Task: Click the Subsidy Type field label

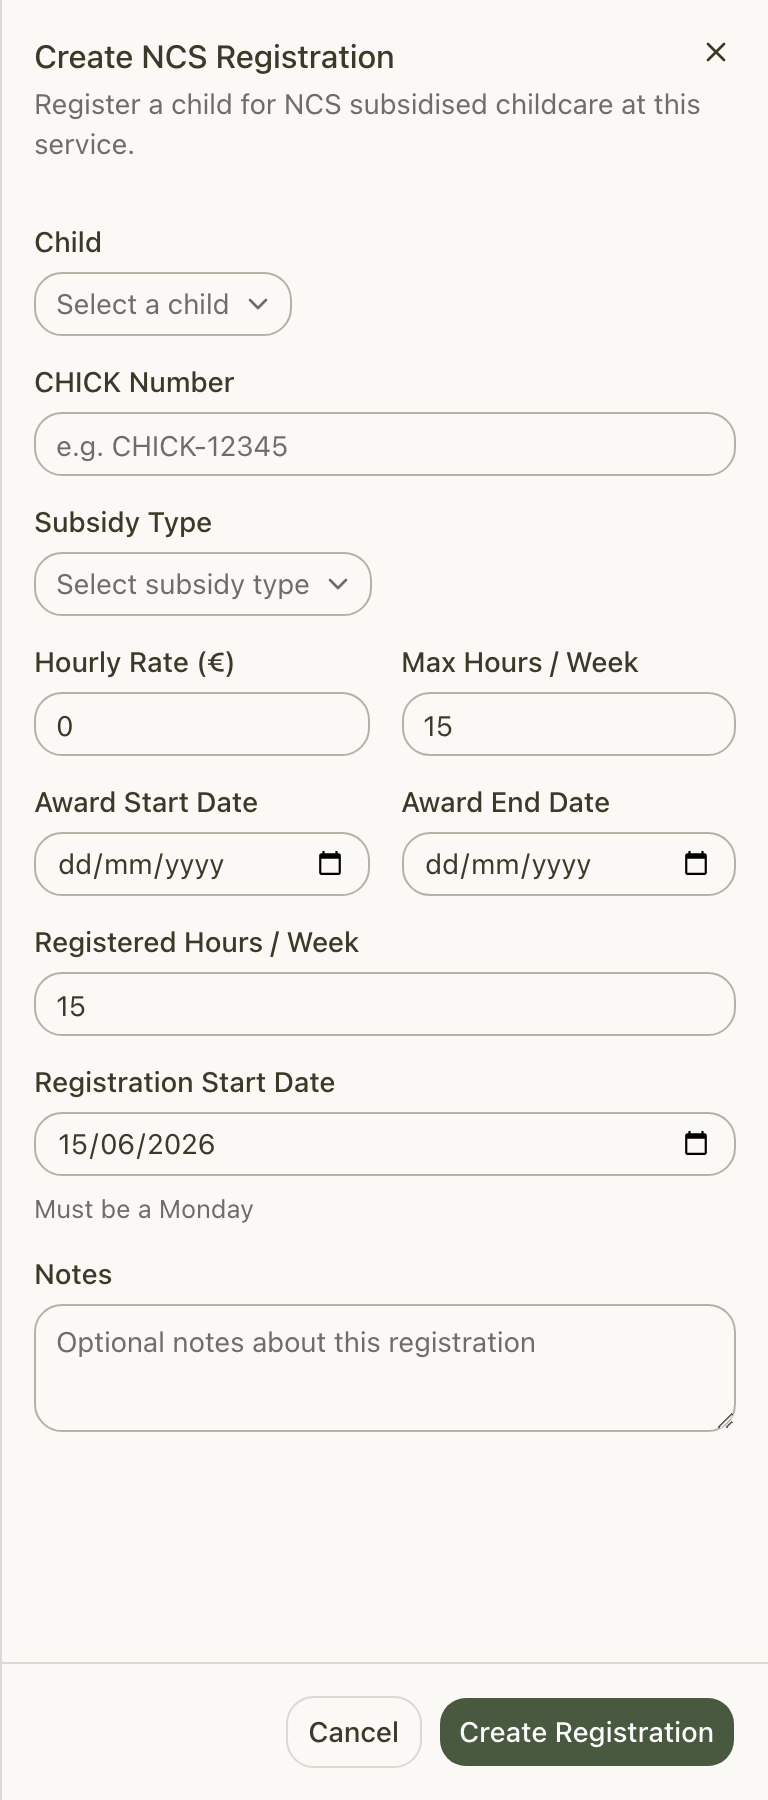Action: pyautogui.click(x=123, y=523)
